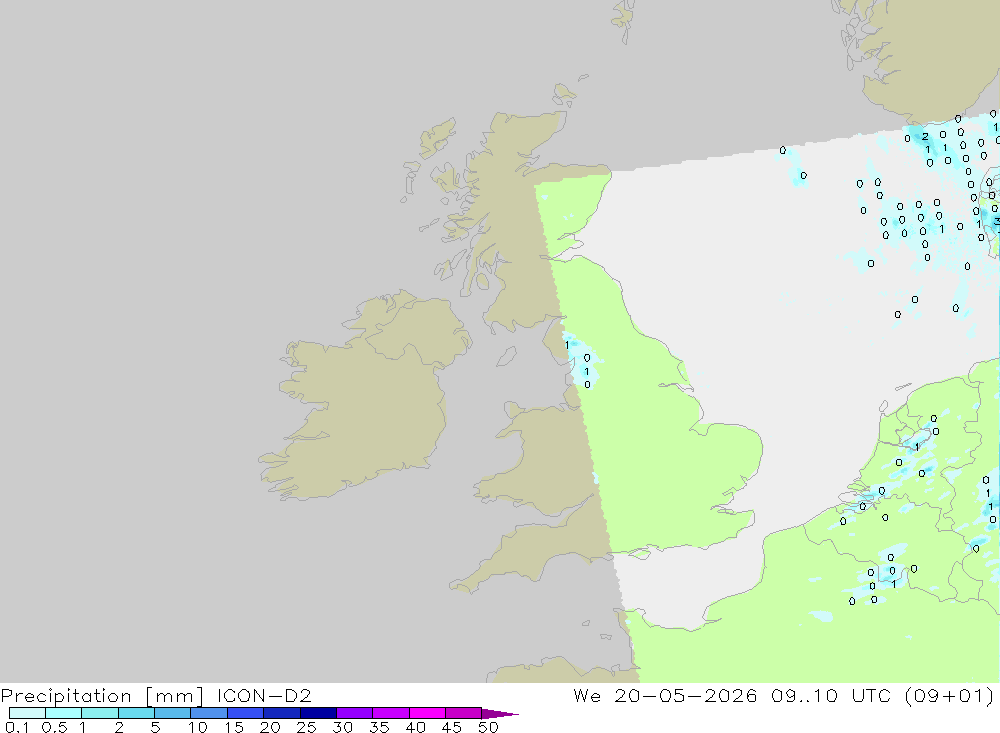Viewport: 1000px width, 733px height.
Task: Select the 25–30 mm navy legend swatch
Action: [318, 713]
